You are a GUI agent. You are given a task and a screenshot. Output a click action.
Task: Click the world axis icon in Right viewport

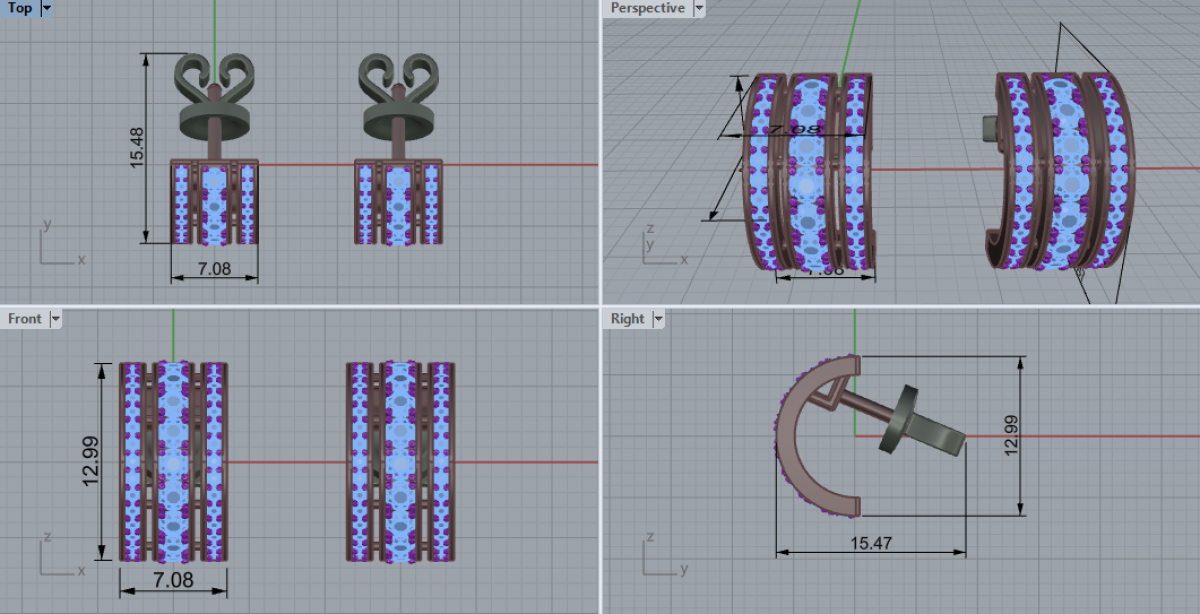[x=662, y=558]
